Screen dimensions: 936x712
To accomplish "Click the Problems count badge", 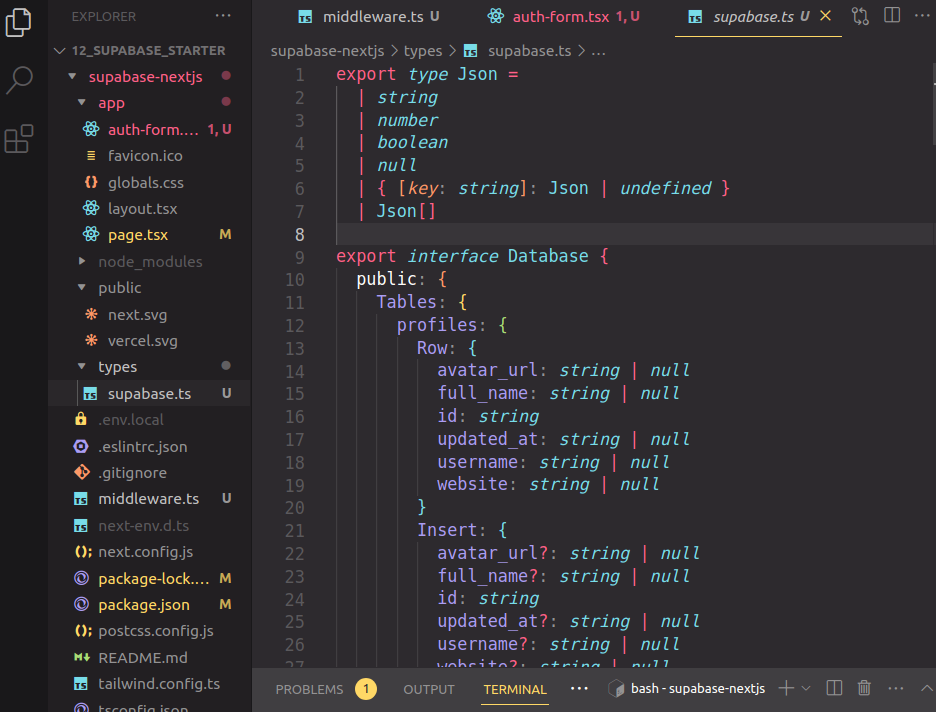I will point(366,689).
